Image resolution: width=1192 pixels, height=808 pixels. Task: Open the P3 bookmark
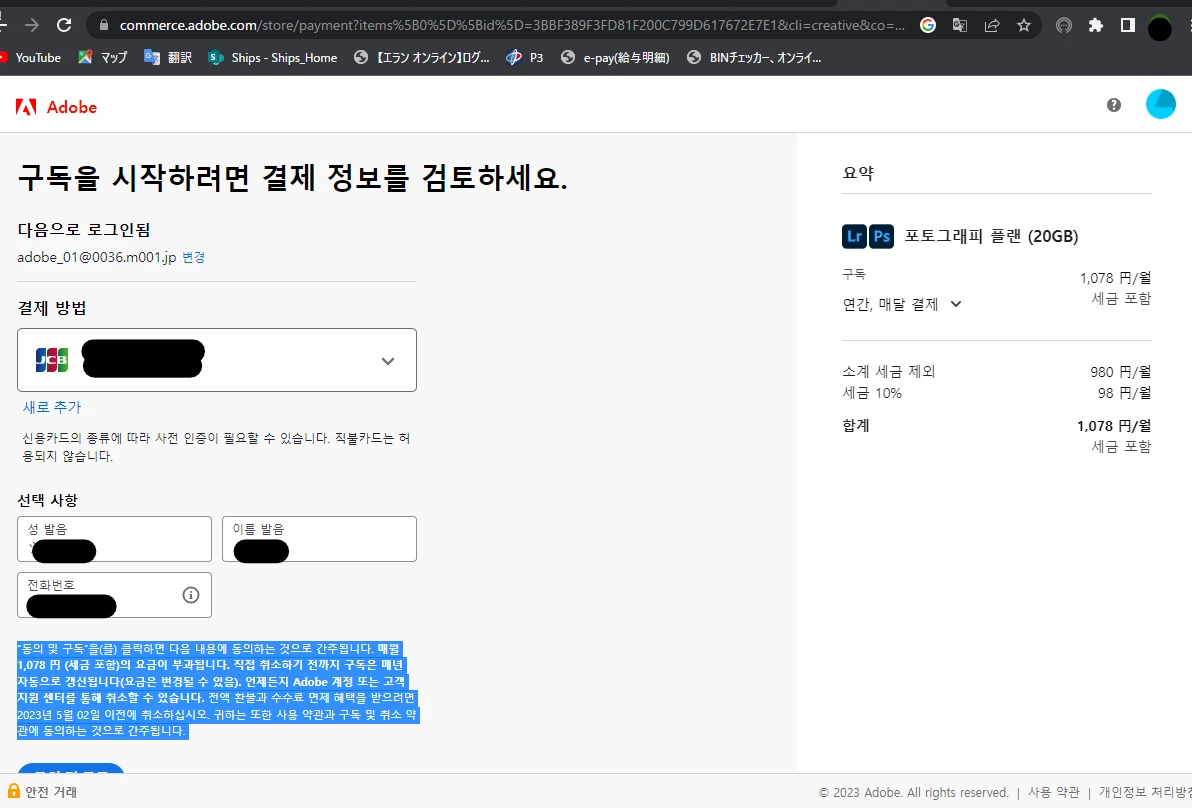coord(525,57)
